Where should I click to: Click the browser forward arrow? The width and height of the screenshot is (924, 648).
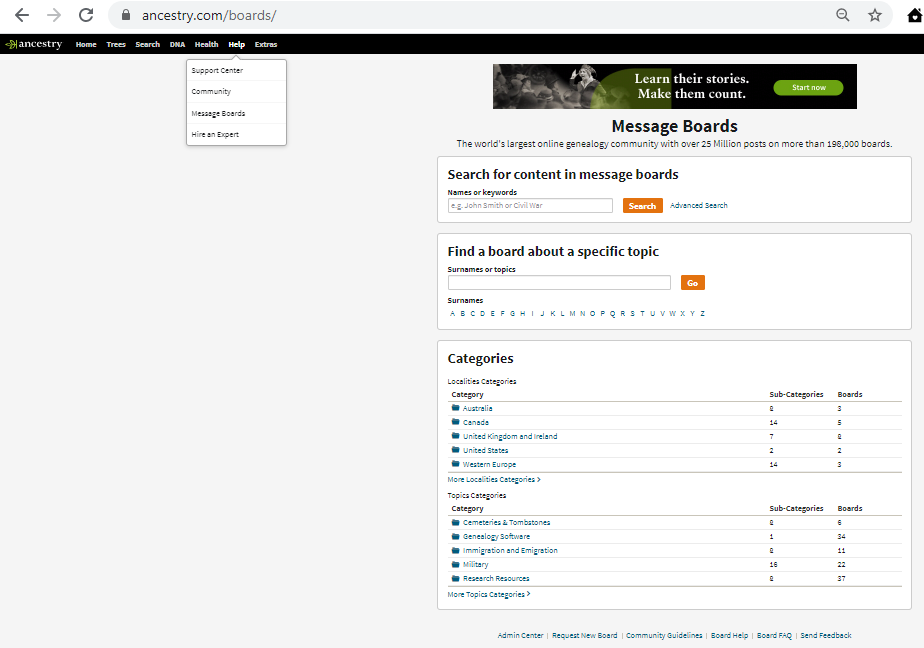coord(54,15)
